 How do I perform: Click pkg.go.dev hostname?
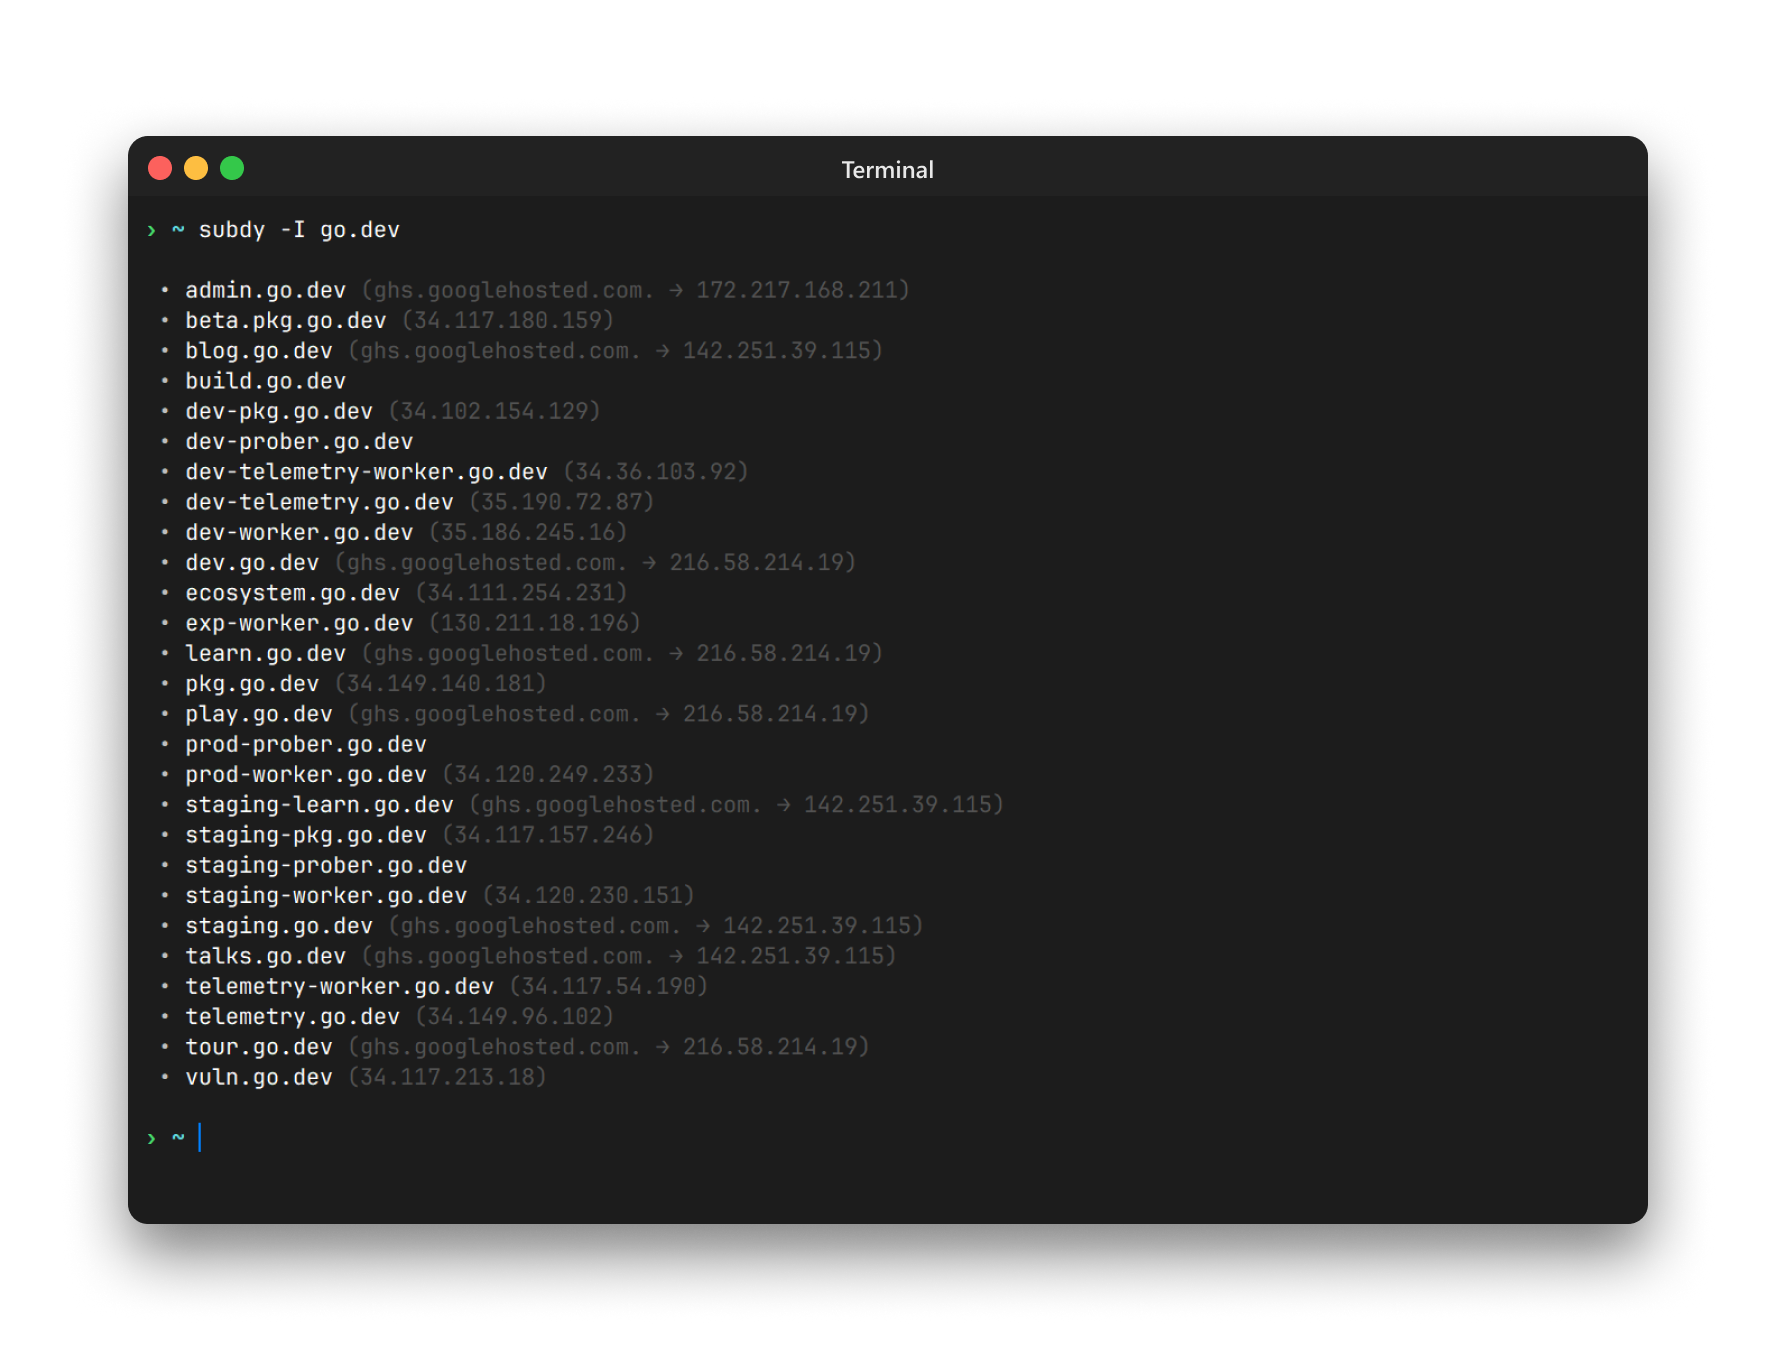pos(252,683)
